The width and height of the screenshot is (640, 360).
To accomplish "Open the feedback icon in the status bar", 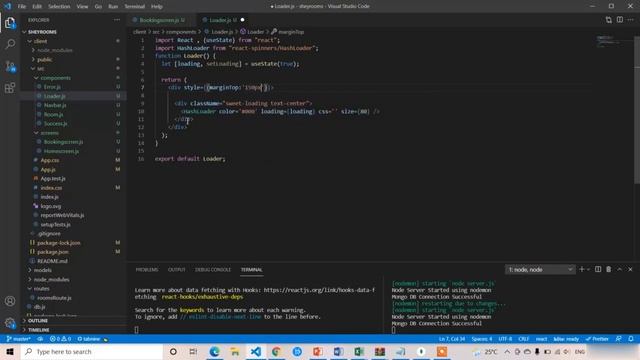I will (x=619, y=339).
